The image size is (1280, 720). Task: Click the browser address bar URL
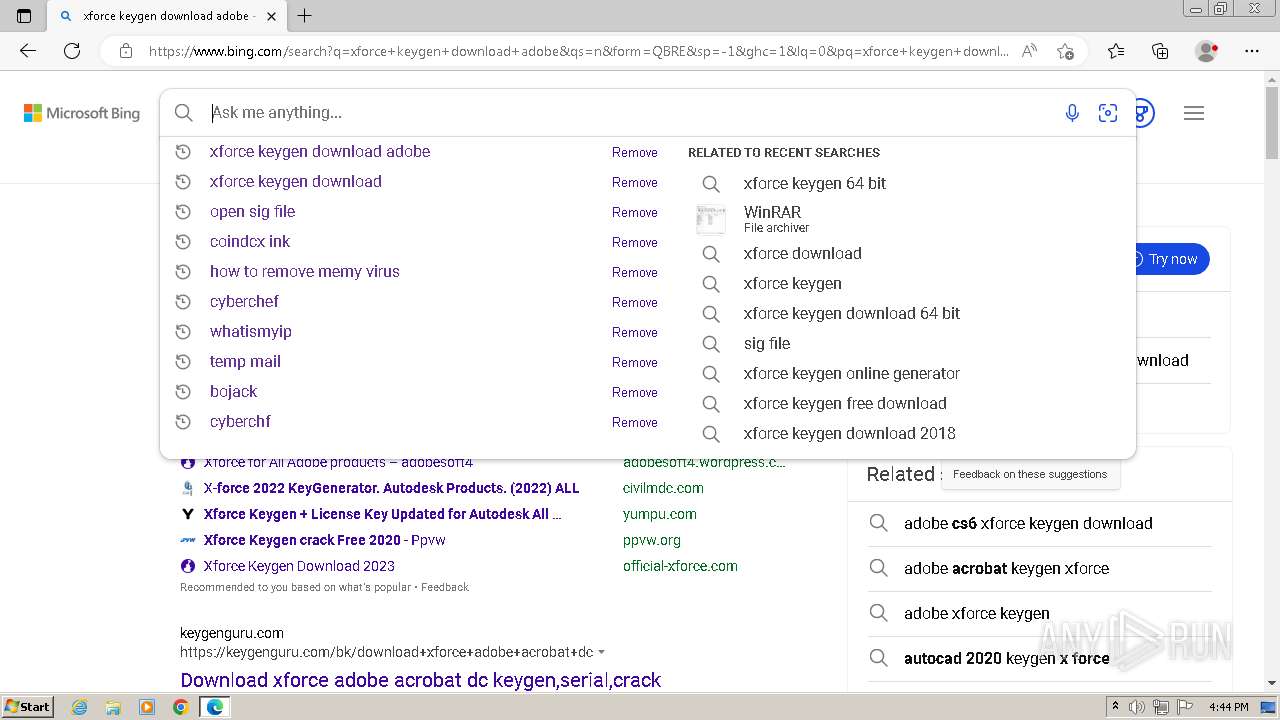(578, 51)
